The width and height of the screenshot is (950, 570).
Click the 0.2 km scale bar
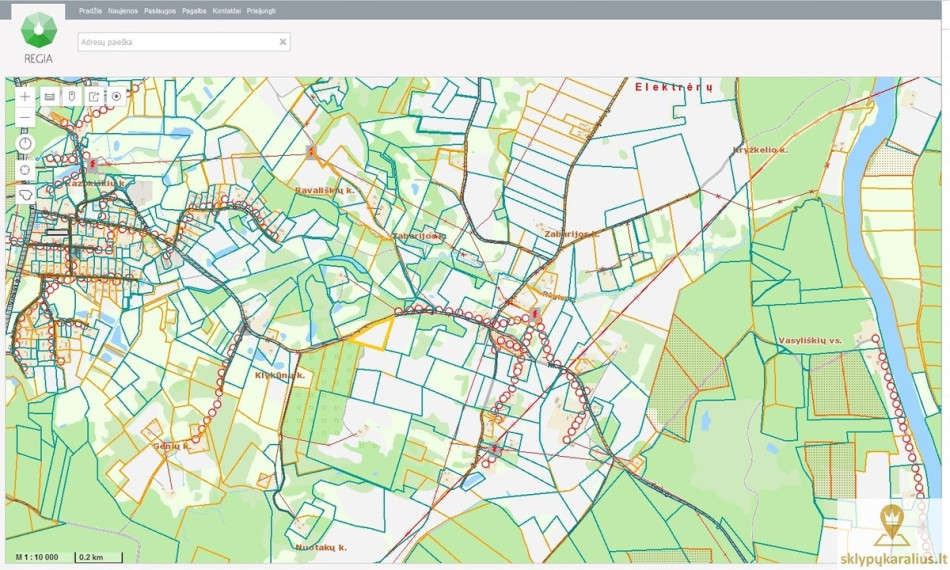99,557
